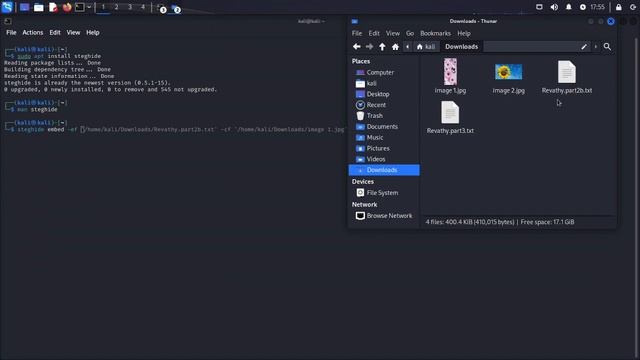Open Thunar Go menu
This screenshot has width=640, height=360.
coord(410,33)
